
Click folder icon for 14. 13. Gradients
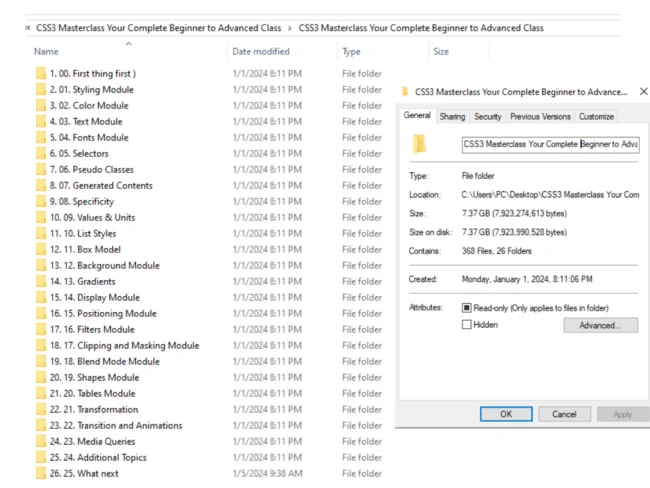point(40,282)
